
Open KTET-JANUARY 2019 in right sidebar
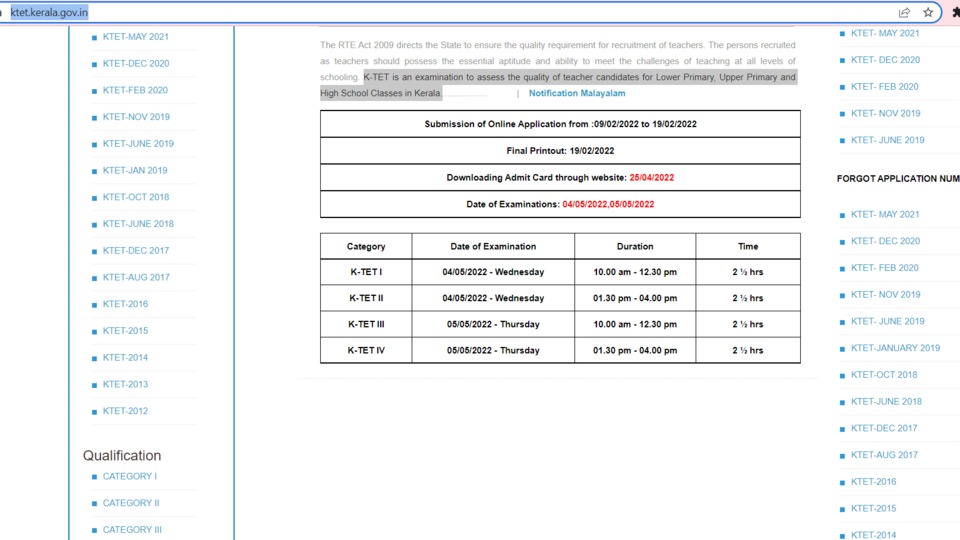coord(895,348)
